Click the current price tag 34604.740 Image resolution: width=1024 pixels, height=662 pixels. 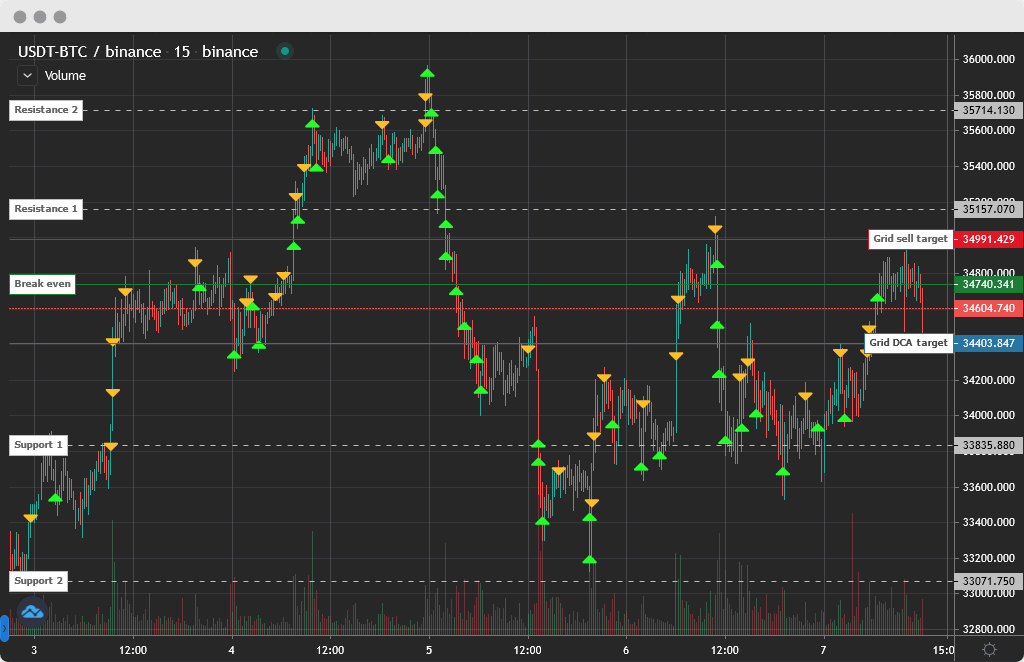[x=988, y=308]
